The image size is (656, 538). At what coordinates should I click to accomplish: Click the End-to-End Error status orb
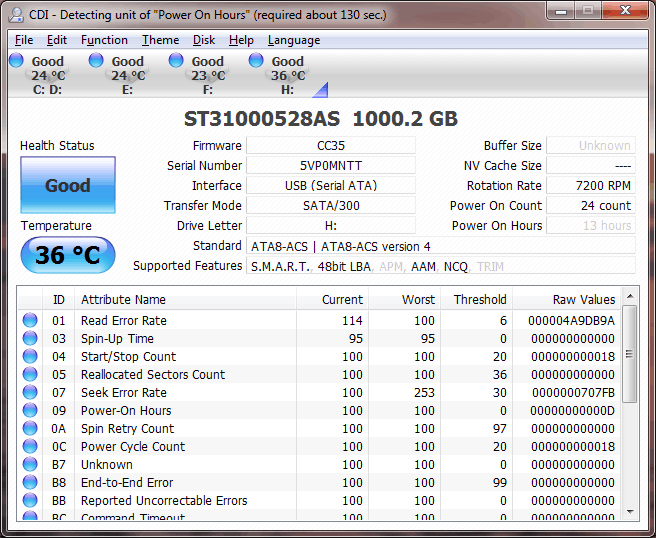click(x=30, y=482)
